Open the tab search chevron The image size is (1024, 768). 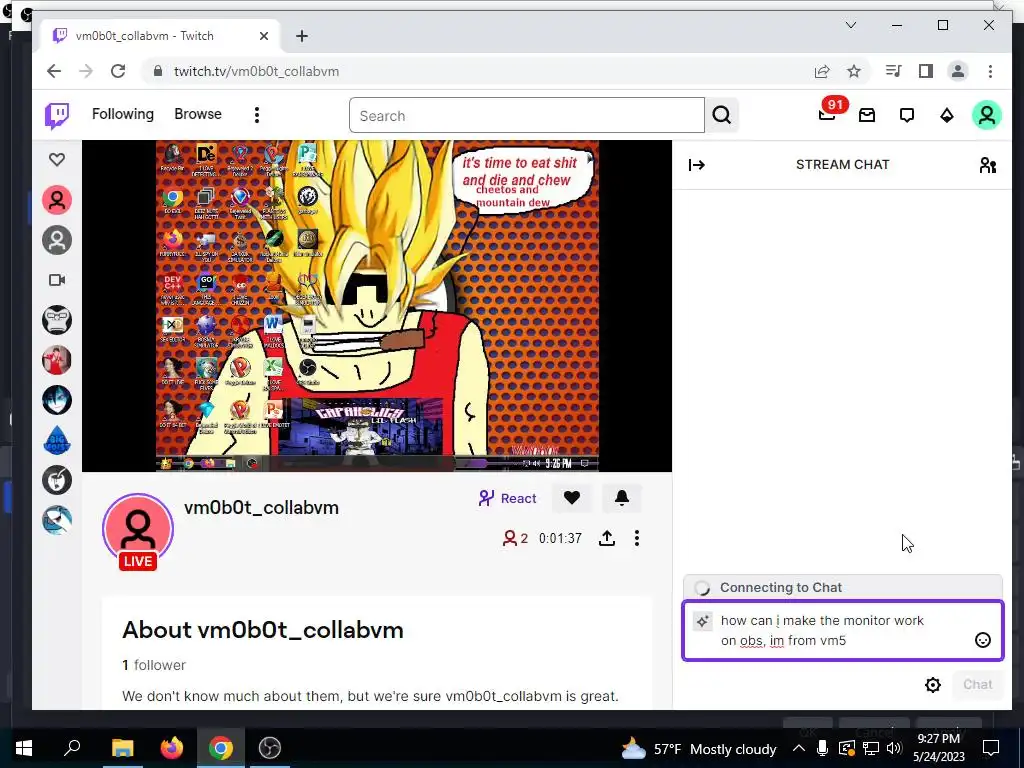coord(851,25)
